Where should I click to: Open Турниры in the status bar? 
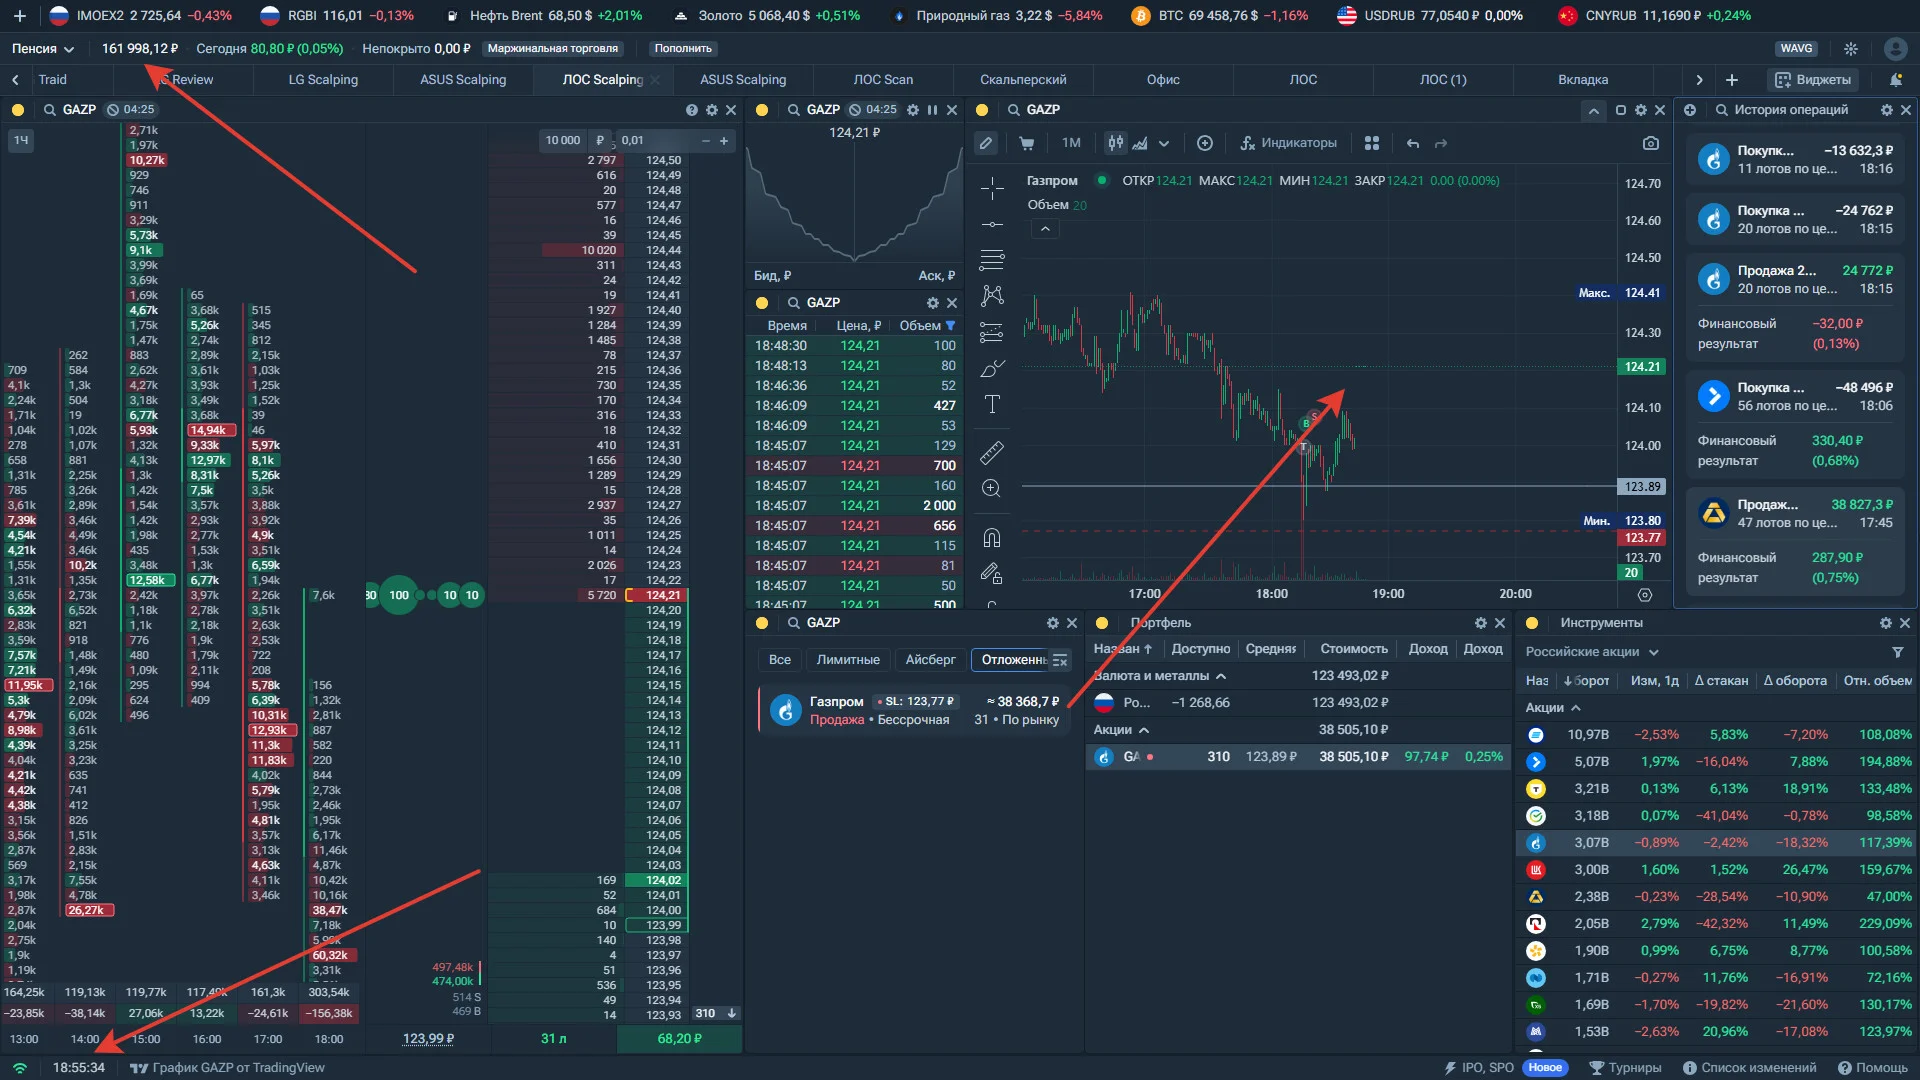(1626, 1068)
